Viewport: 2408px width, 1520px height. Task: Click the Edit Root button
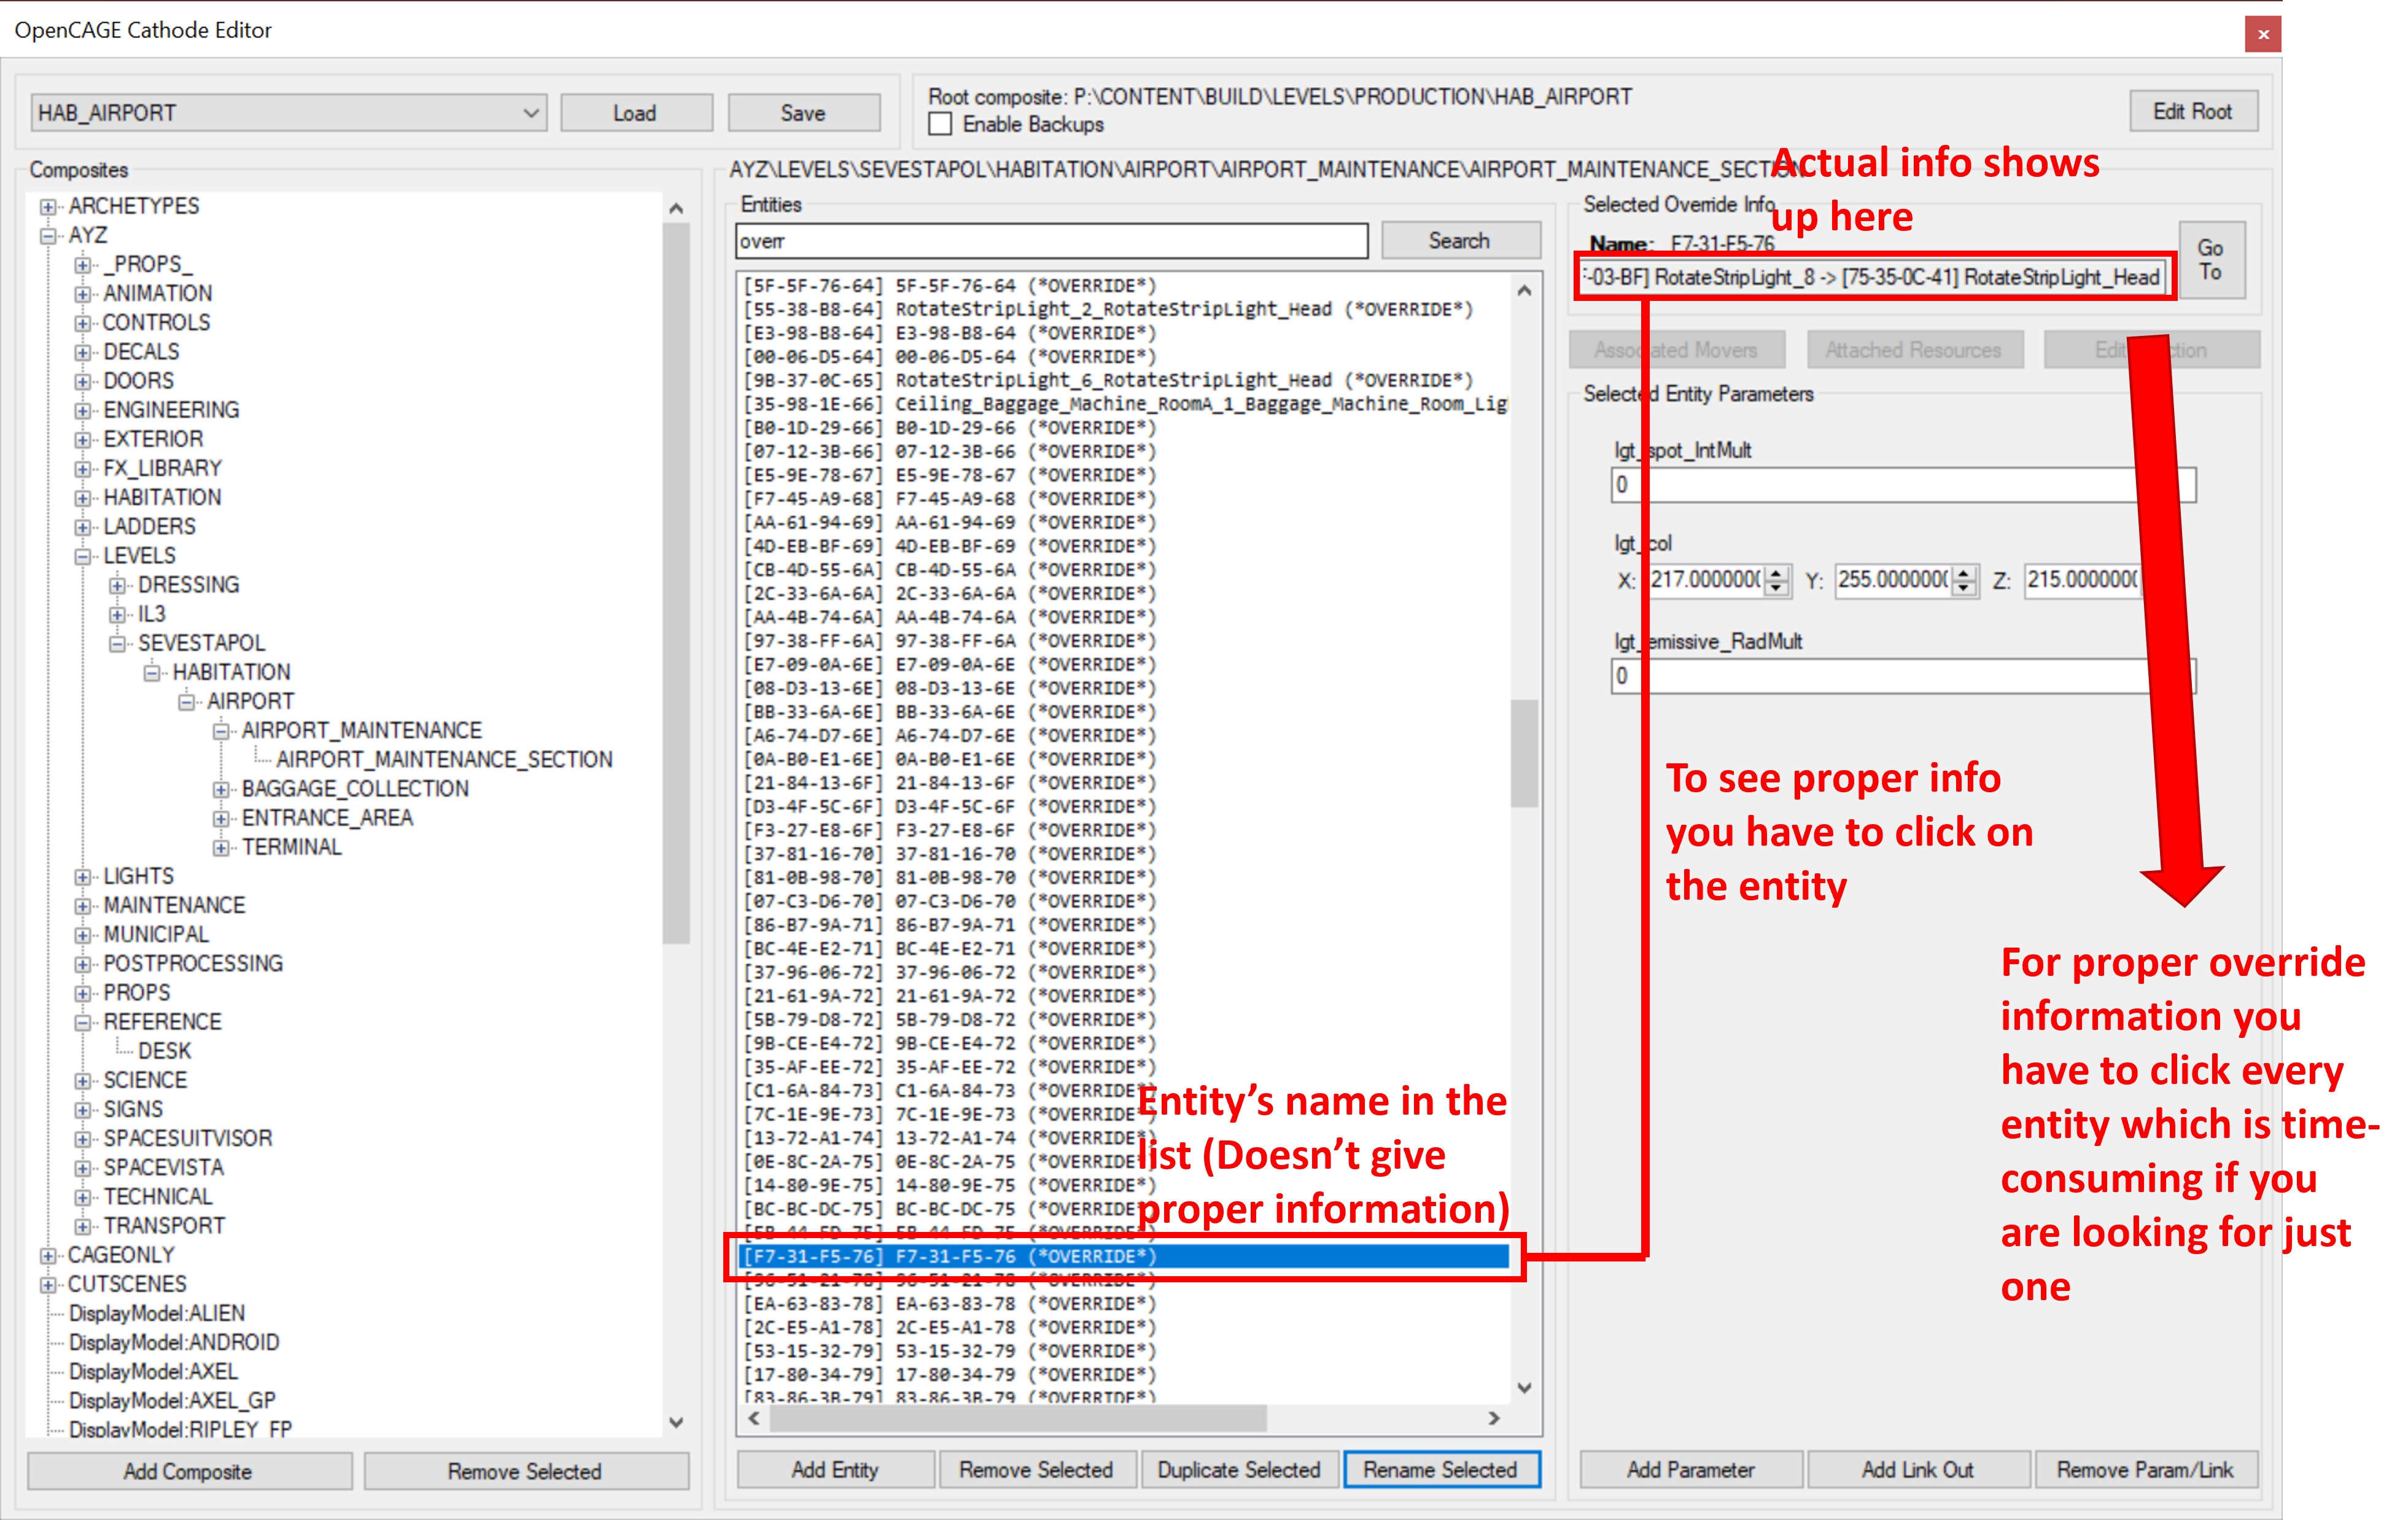[x=2193, y=111]
